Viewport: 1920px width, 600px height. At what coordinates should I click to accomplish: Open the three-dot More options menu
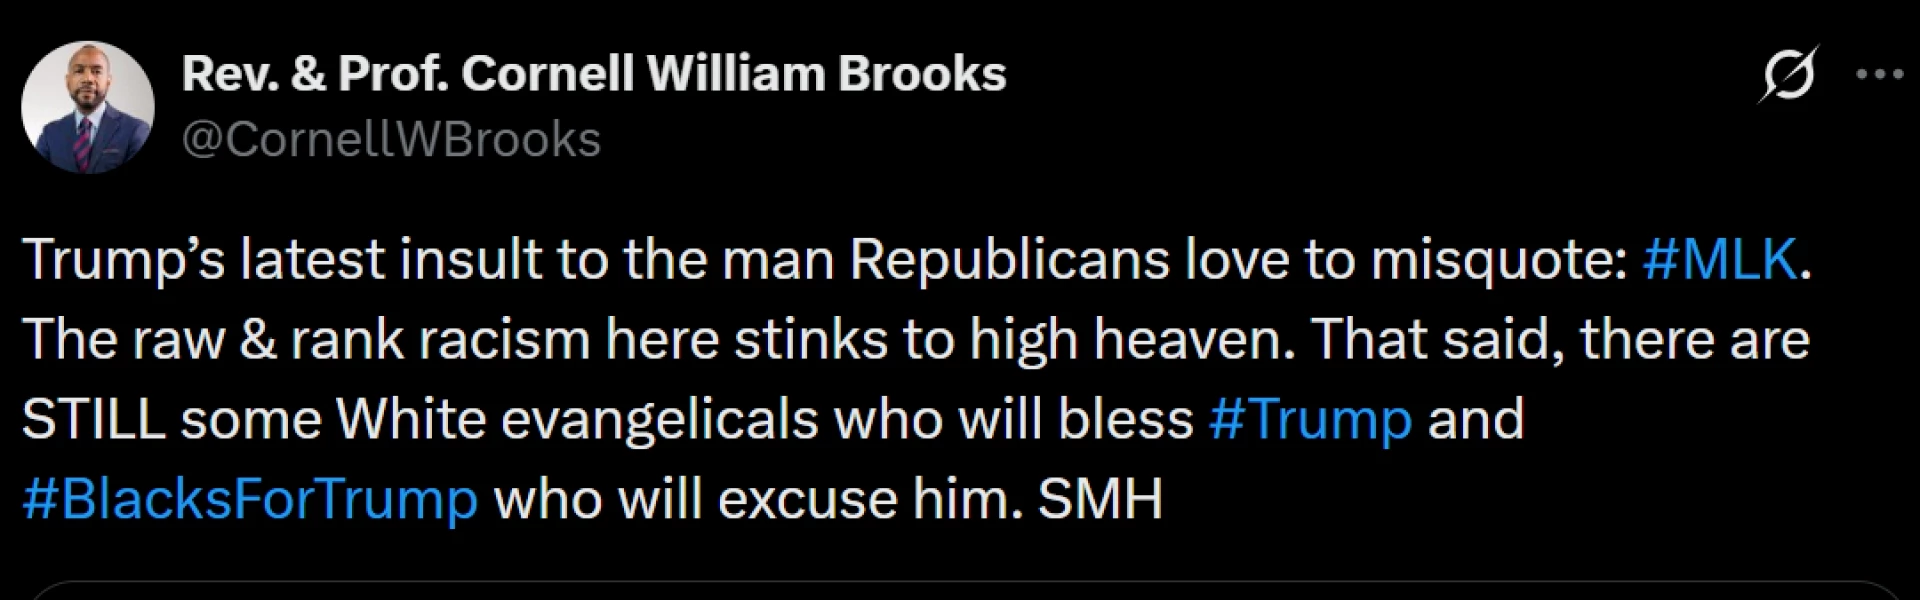[x=1878, y=75]
